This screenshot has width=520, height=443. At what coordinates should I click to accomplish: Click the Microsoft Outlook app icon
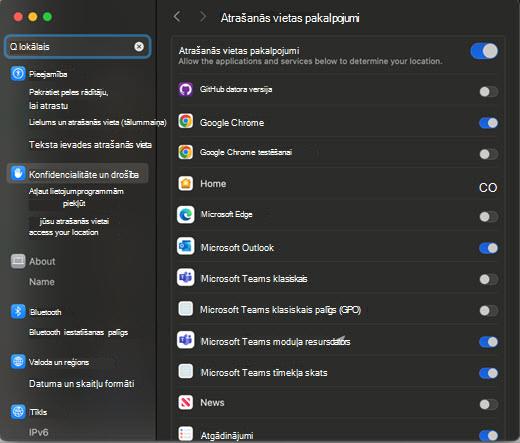pos(185,246)
